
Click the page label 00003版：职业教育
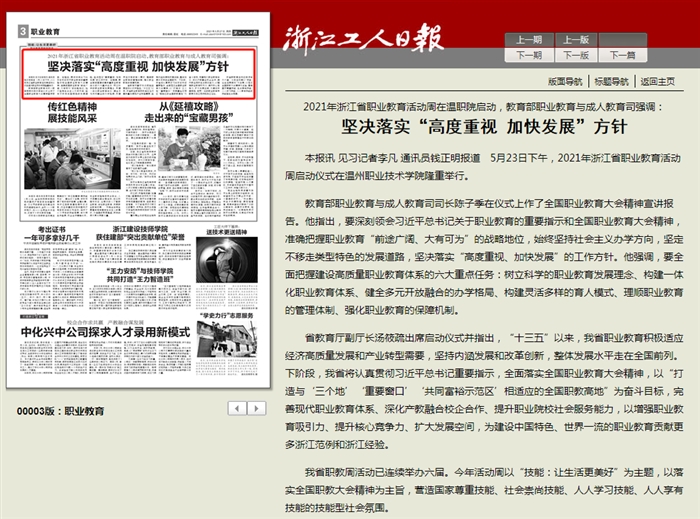pyautogui.click(x=60, y=411)
